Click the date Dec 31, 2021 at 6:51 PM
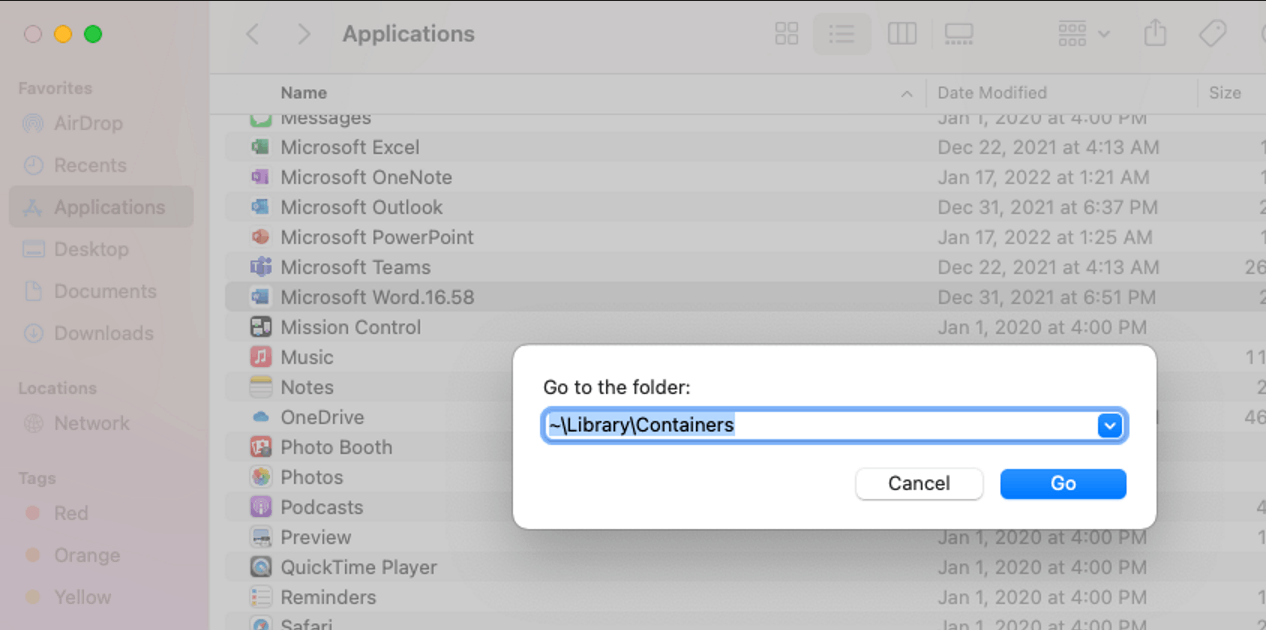Viewport: 1266px width, 630px height. 1046,297
